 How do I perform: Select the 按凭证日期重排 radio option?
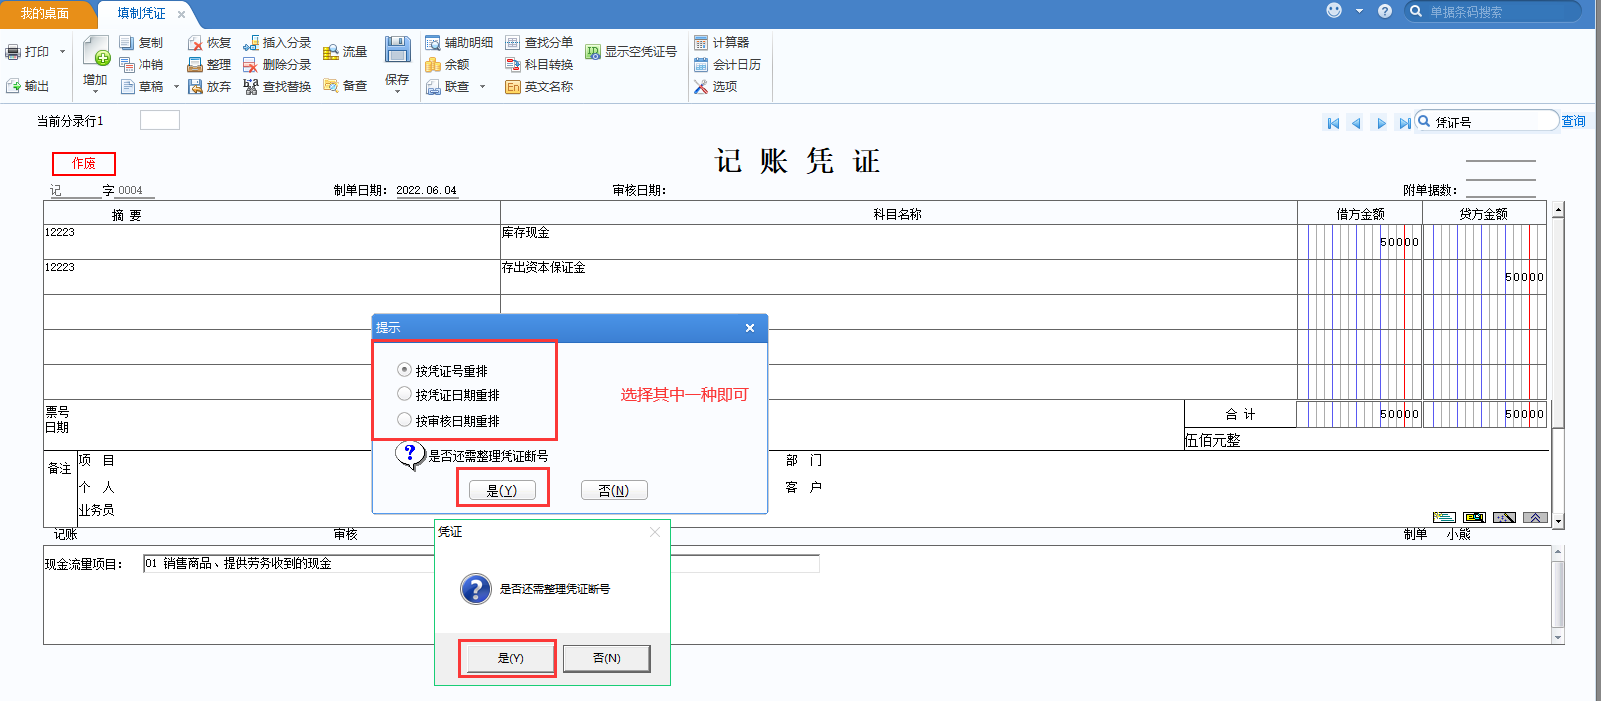coord(404,395)
